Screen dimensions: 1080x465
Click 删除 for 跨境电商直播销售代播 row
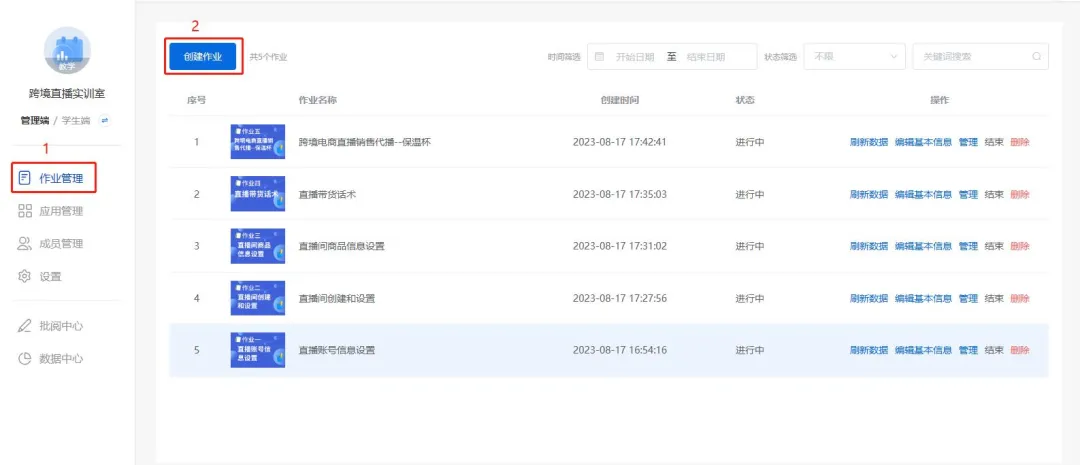(1019, 142)
